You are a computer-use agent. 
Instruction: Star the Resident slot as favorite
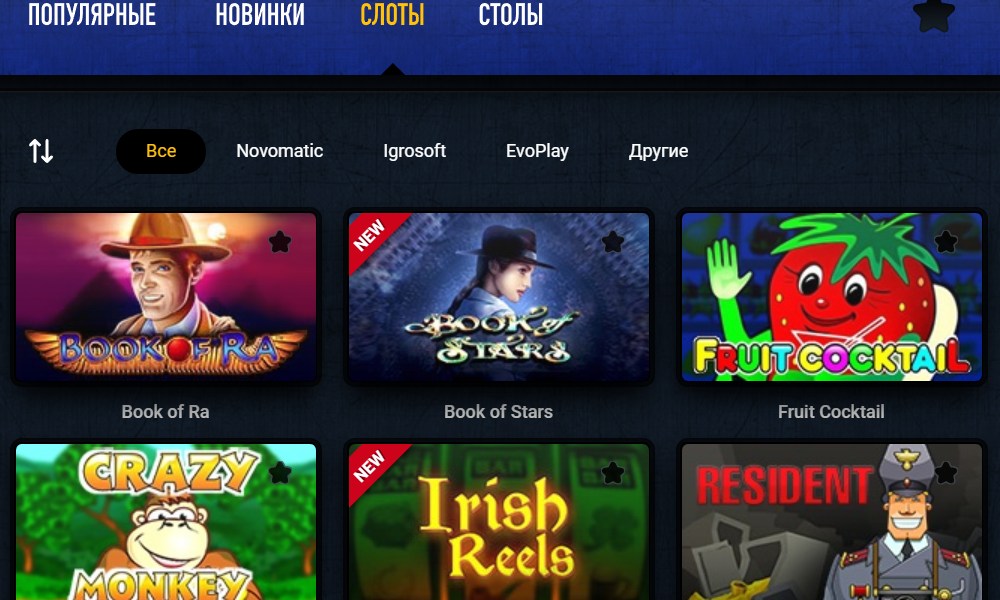click(946, 472)
